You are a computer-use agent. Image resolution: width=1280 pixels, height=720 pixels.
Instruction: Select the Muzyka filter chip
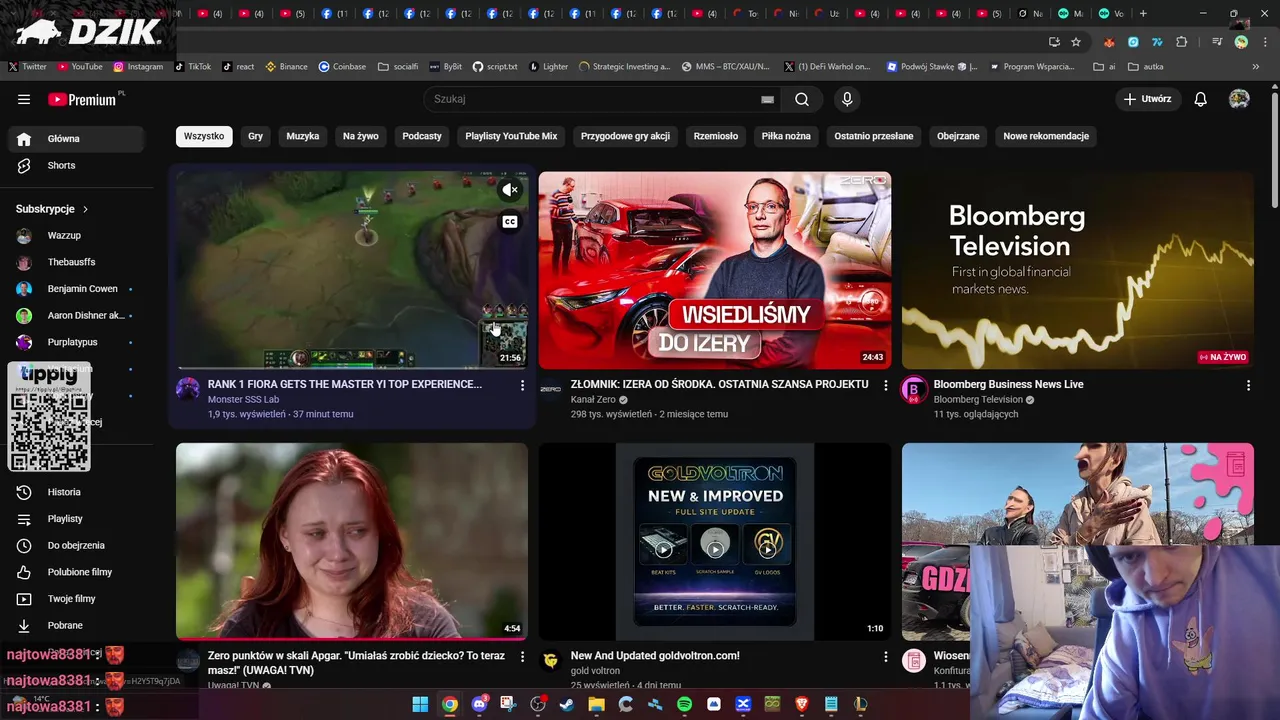pyautogui.click(x=303, y=136)
